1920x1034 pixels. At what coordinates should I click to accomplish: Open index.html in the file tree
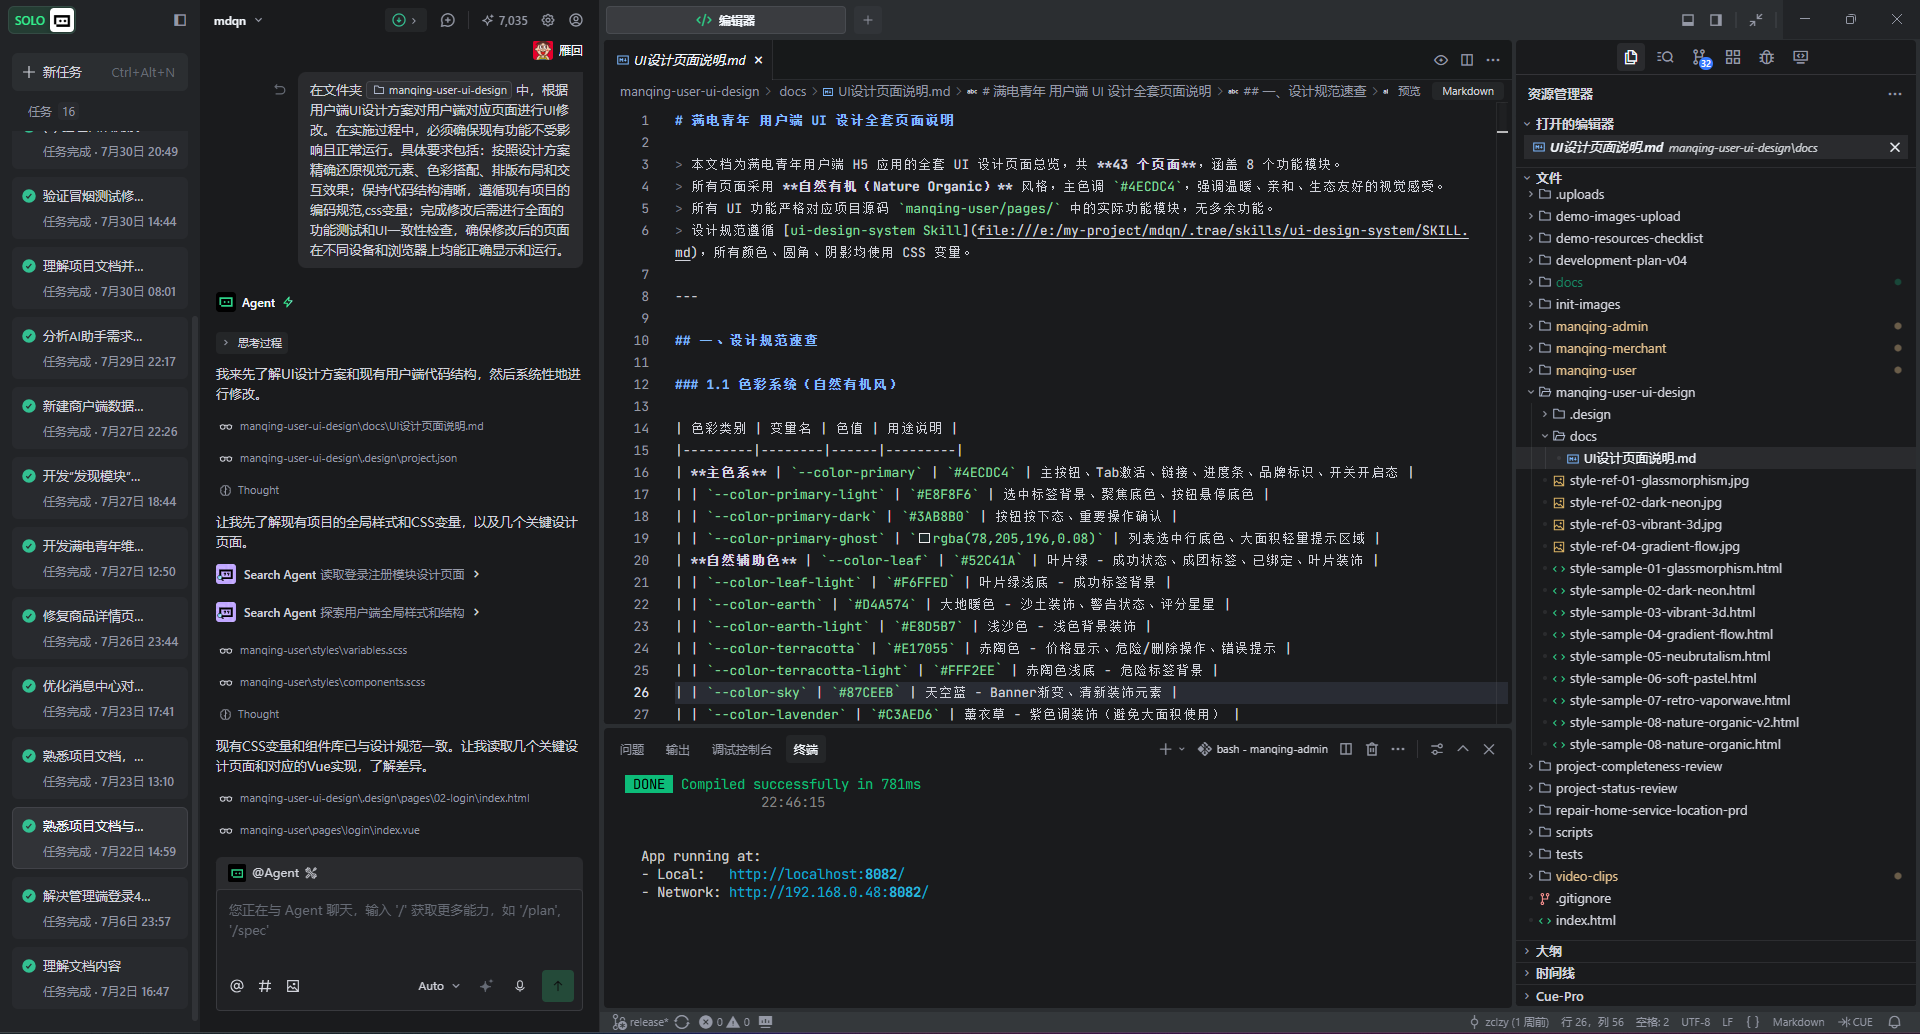[1585, 920]
